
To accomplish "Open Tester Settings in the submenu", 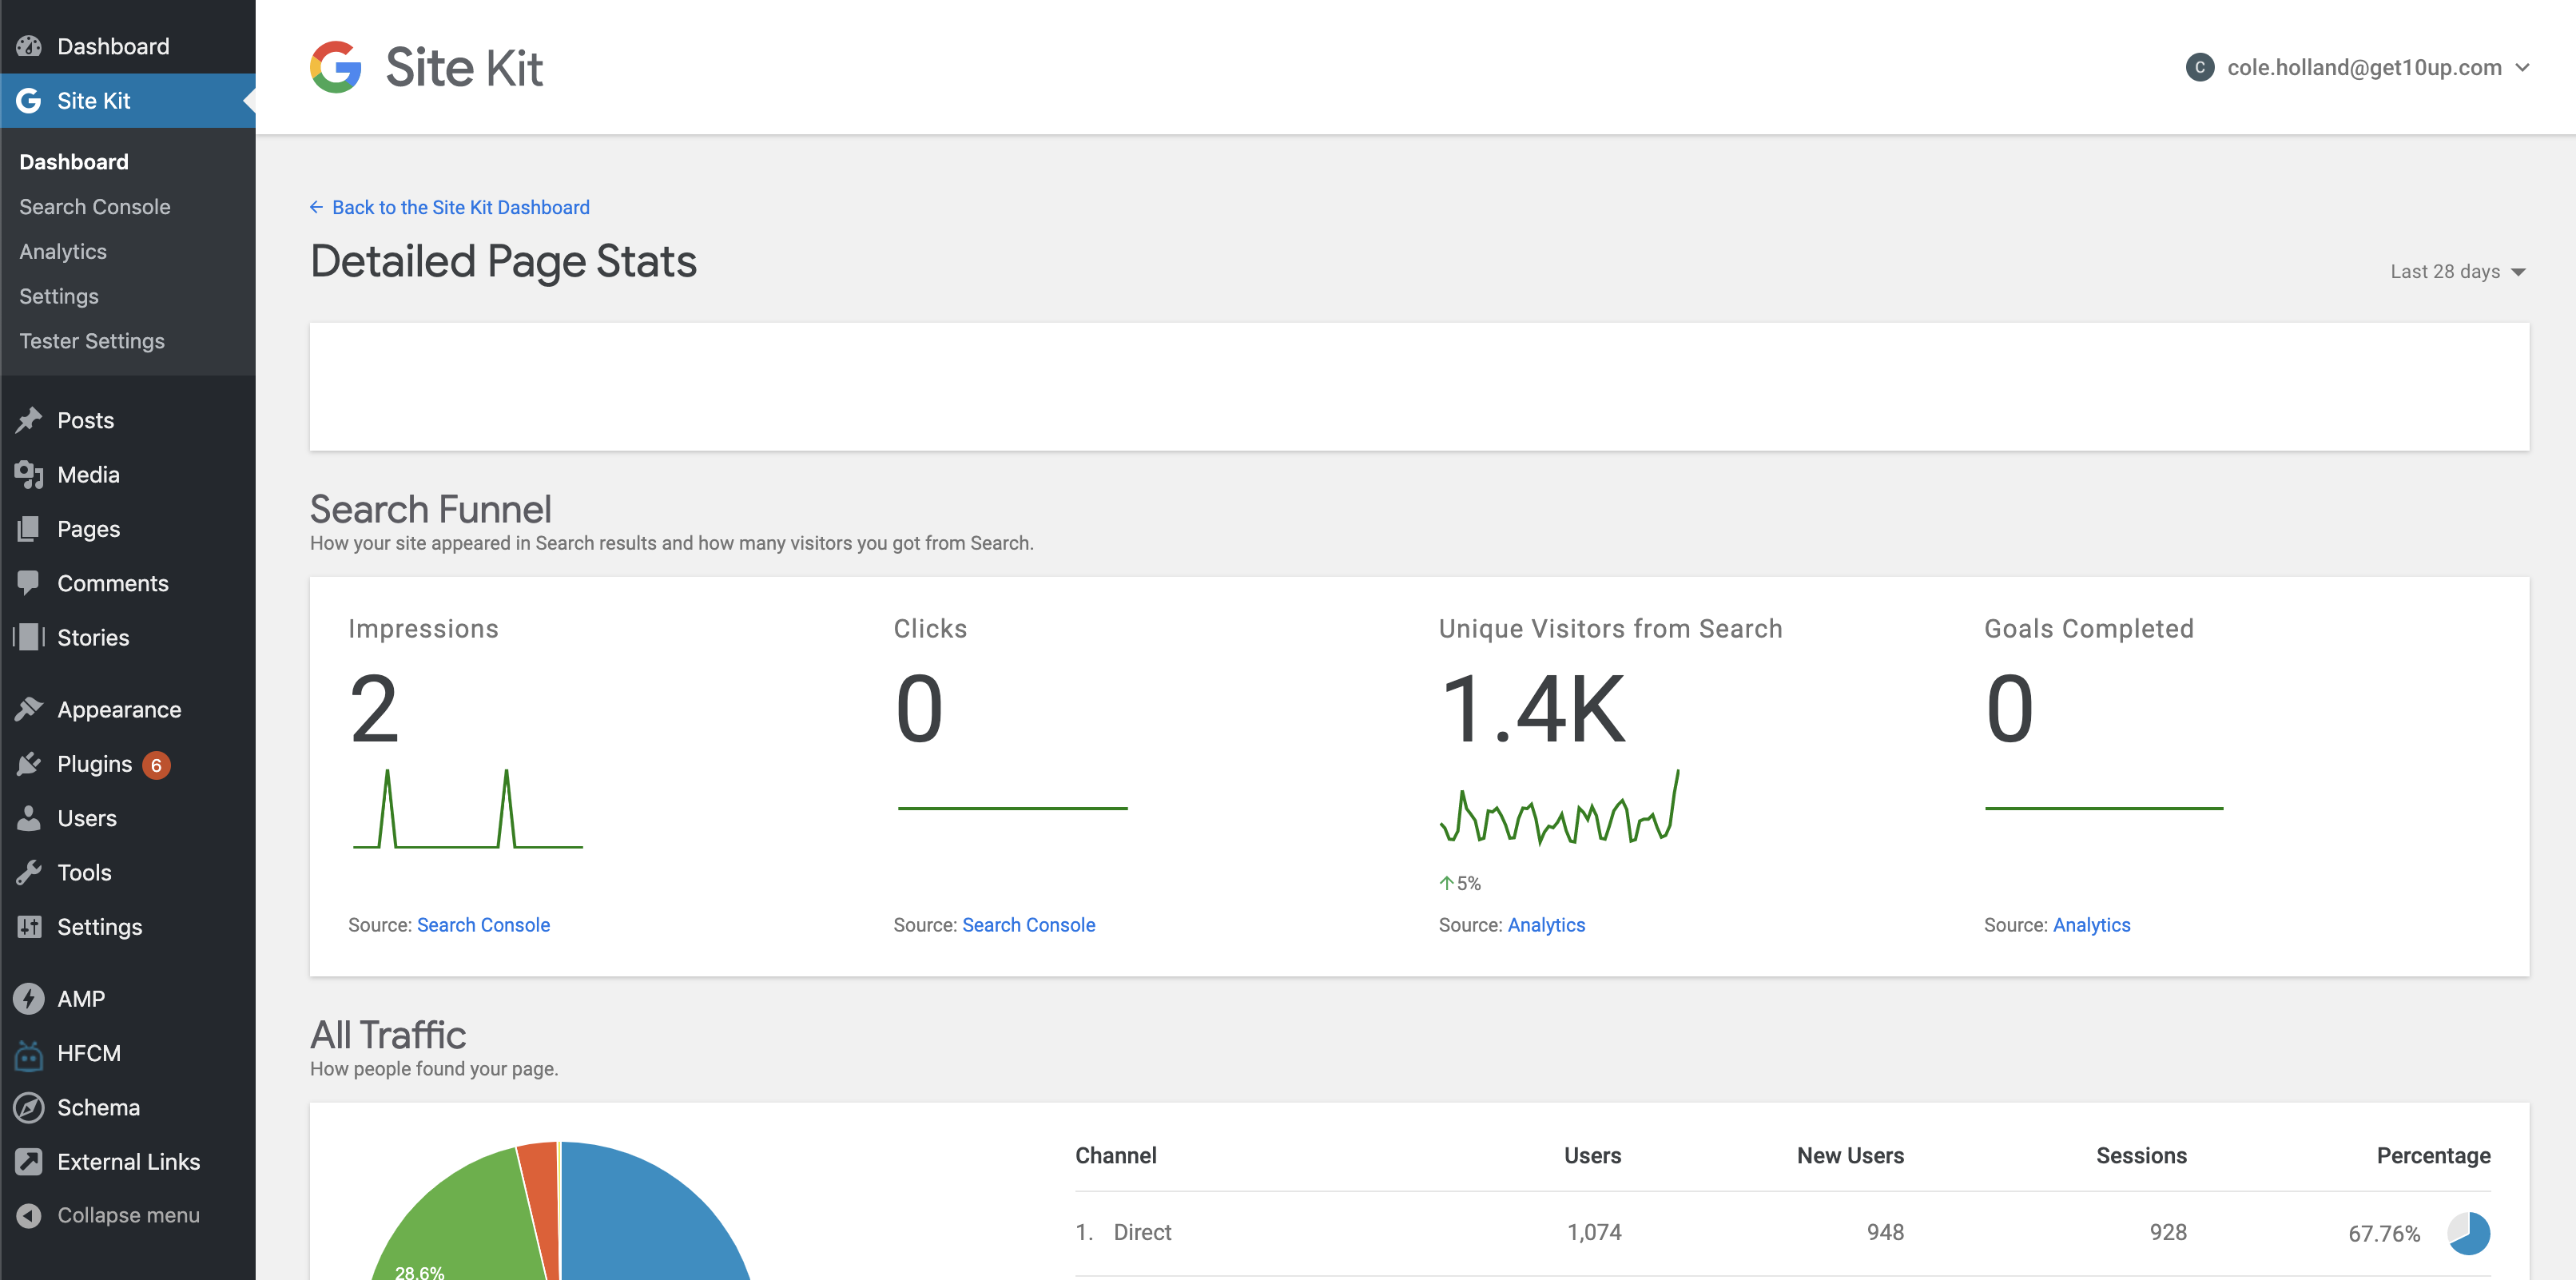I will 92,341.
